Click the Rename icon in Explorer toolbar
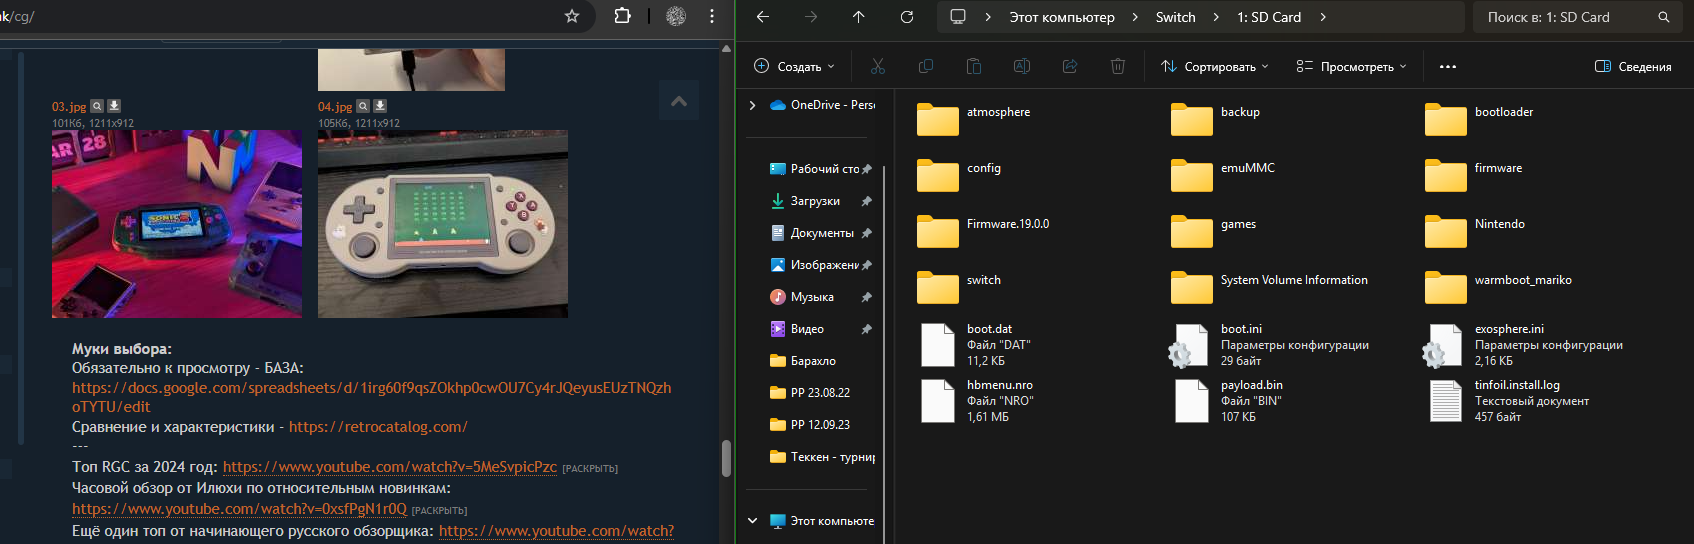The image size is (1694, 544). click(1022, 66)
